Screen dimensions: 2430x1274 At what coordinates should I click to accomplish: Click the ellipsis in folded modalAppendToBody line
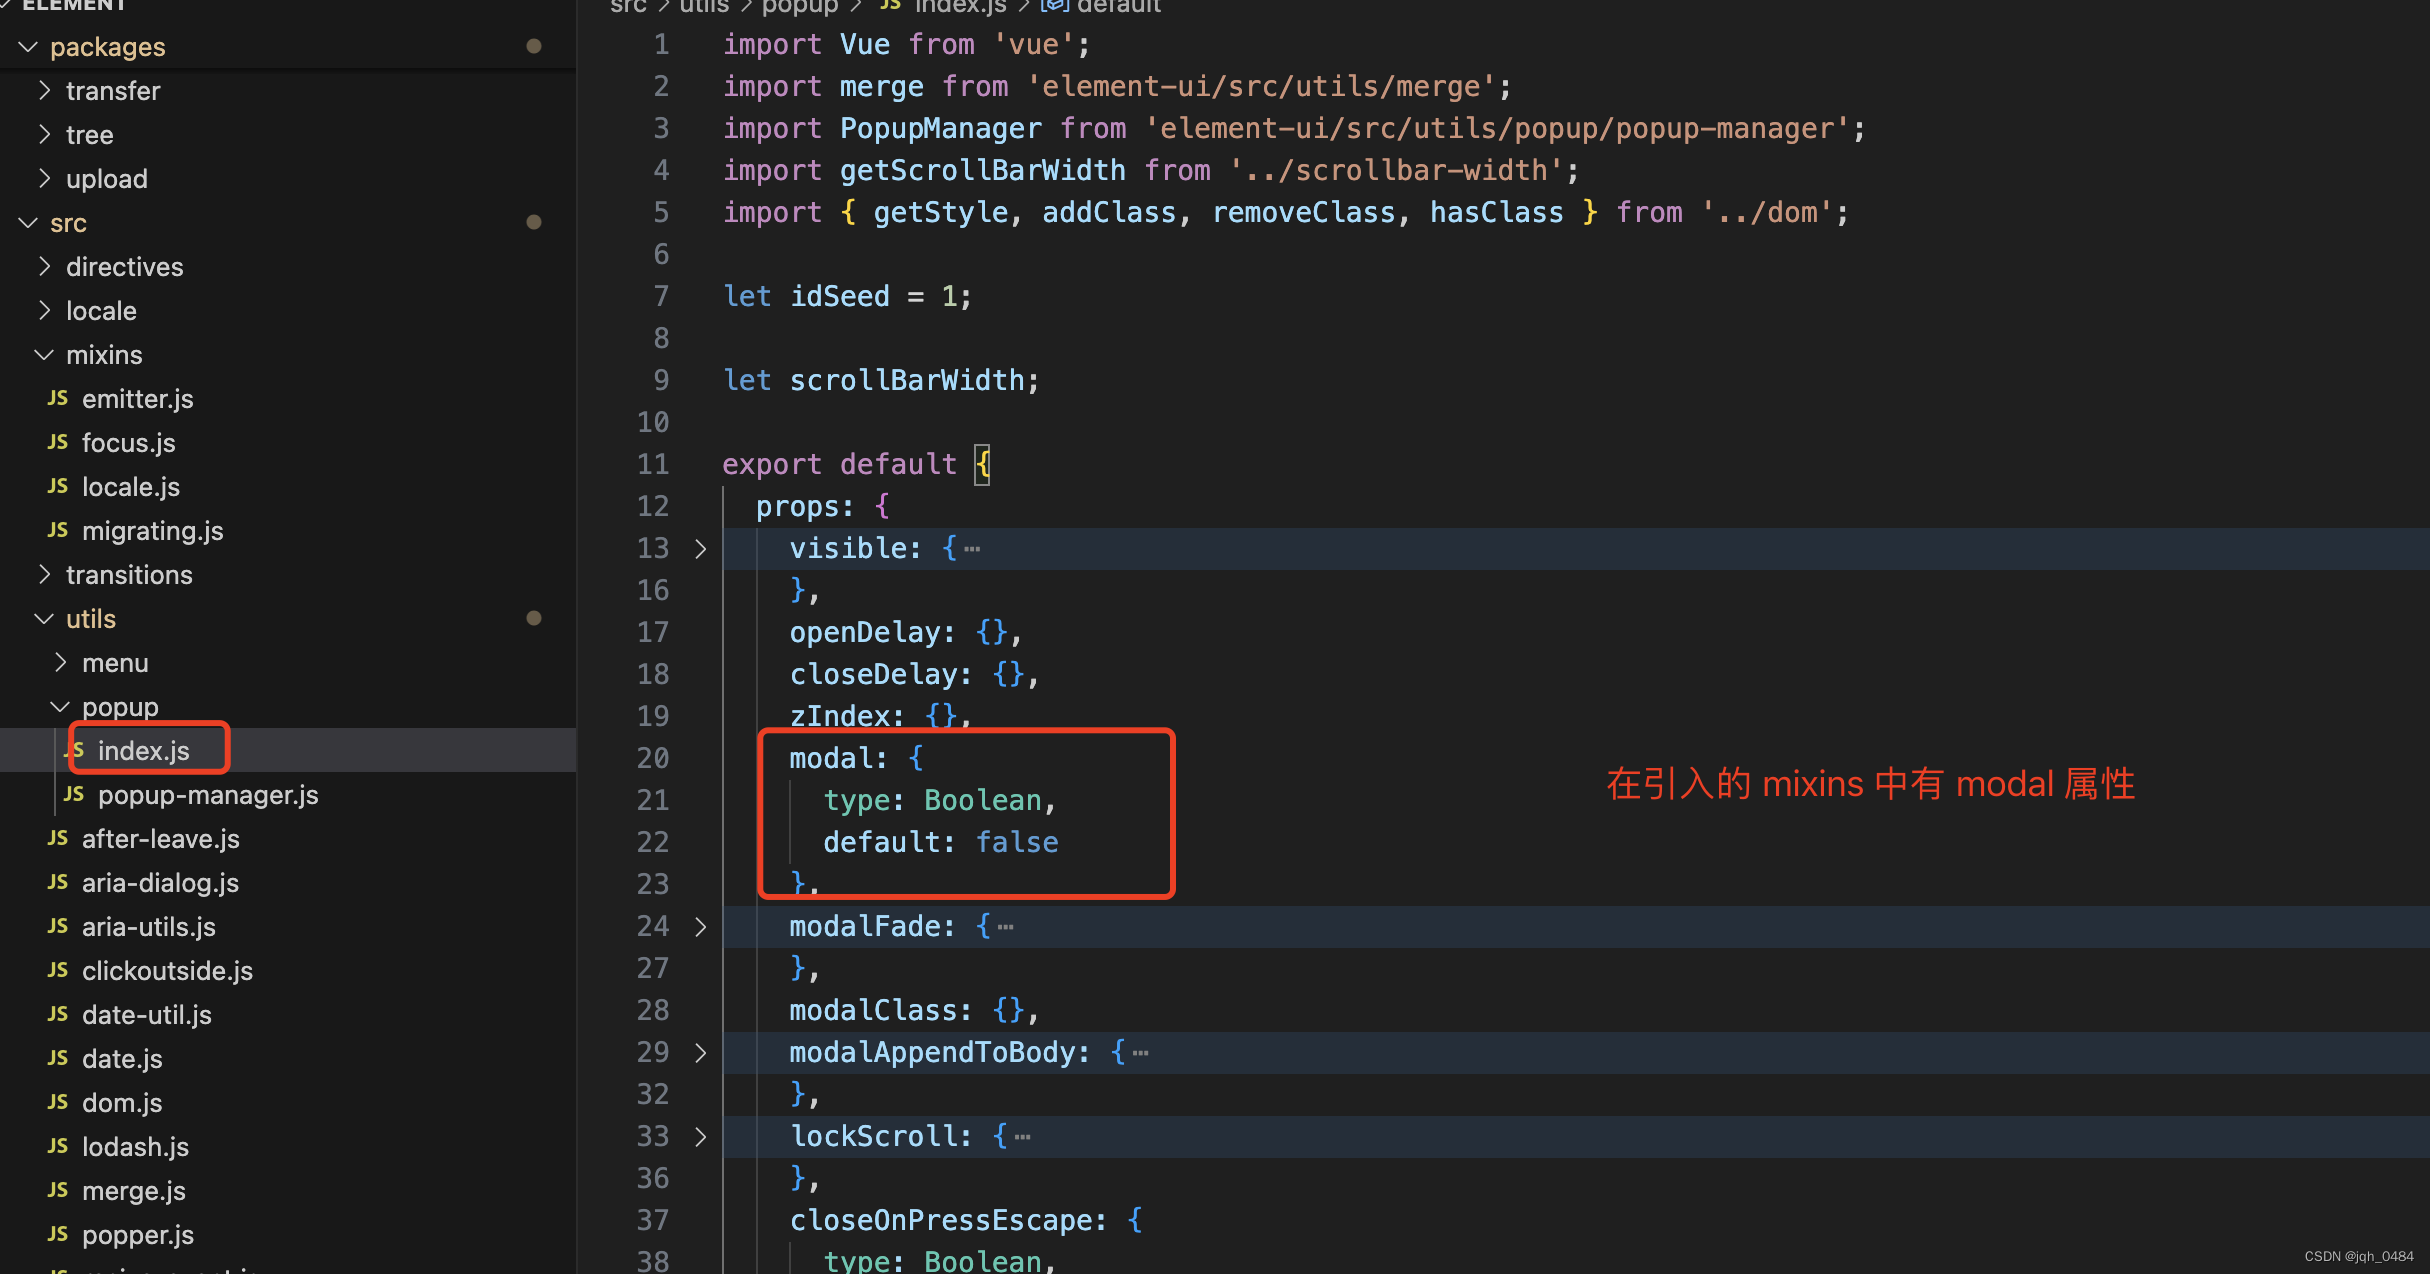tap(1141, 1053)
